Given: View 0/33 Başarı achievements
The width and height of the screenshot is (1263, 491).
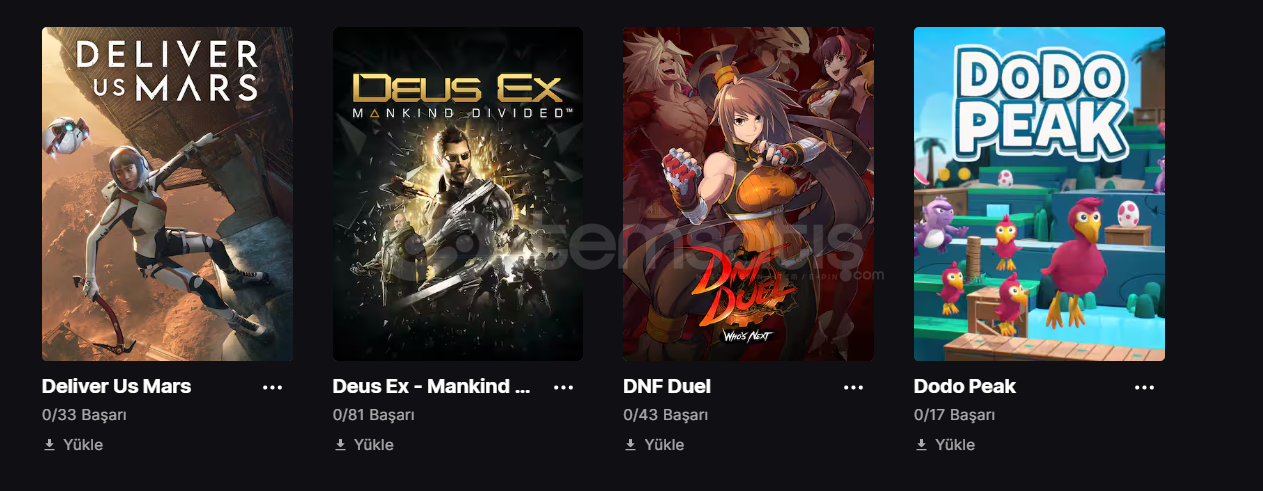Looking at the screenshot, I should pos(84,415).
